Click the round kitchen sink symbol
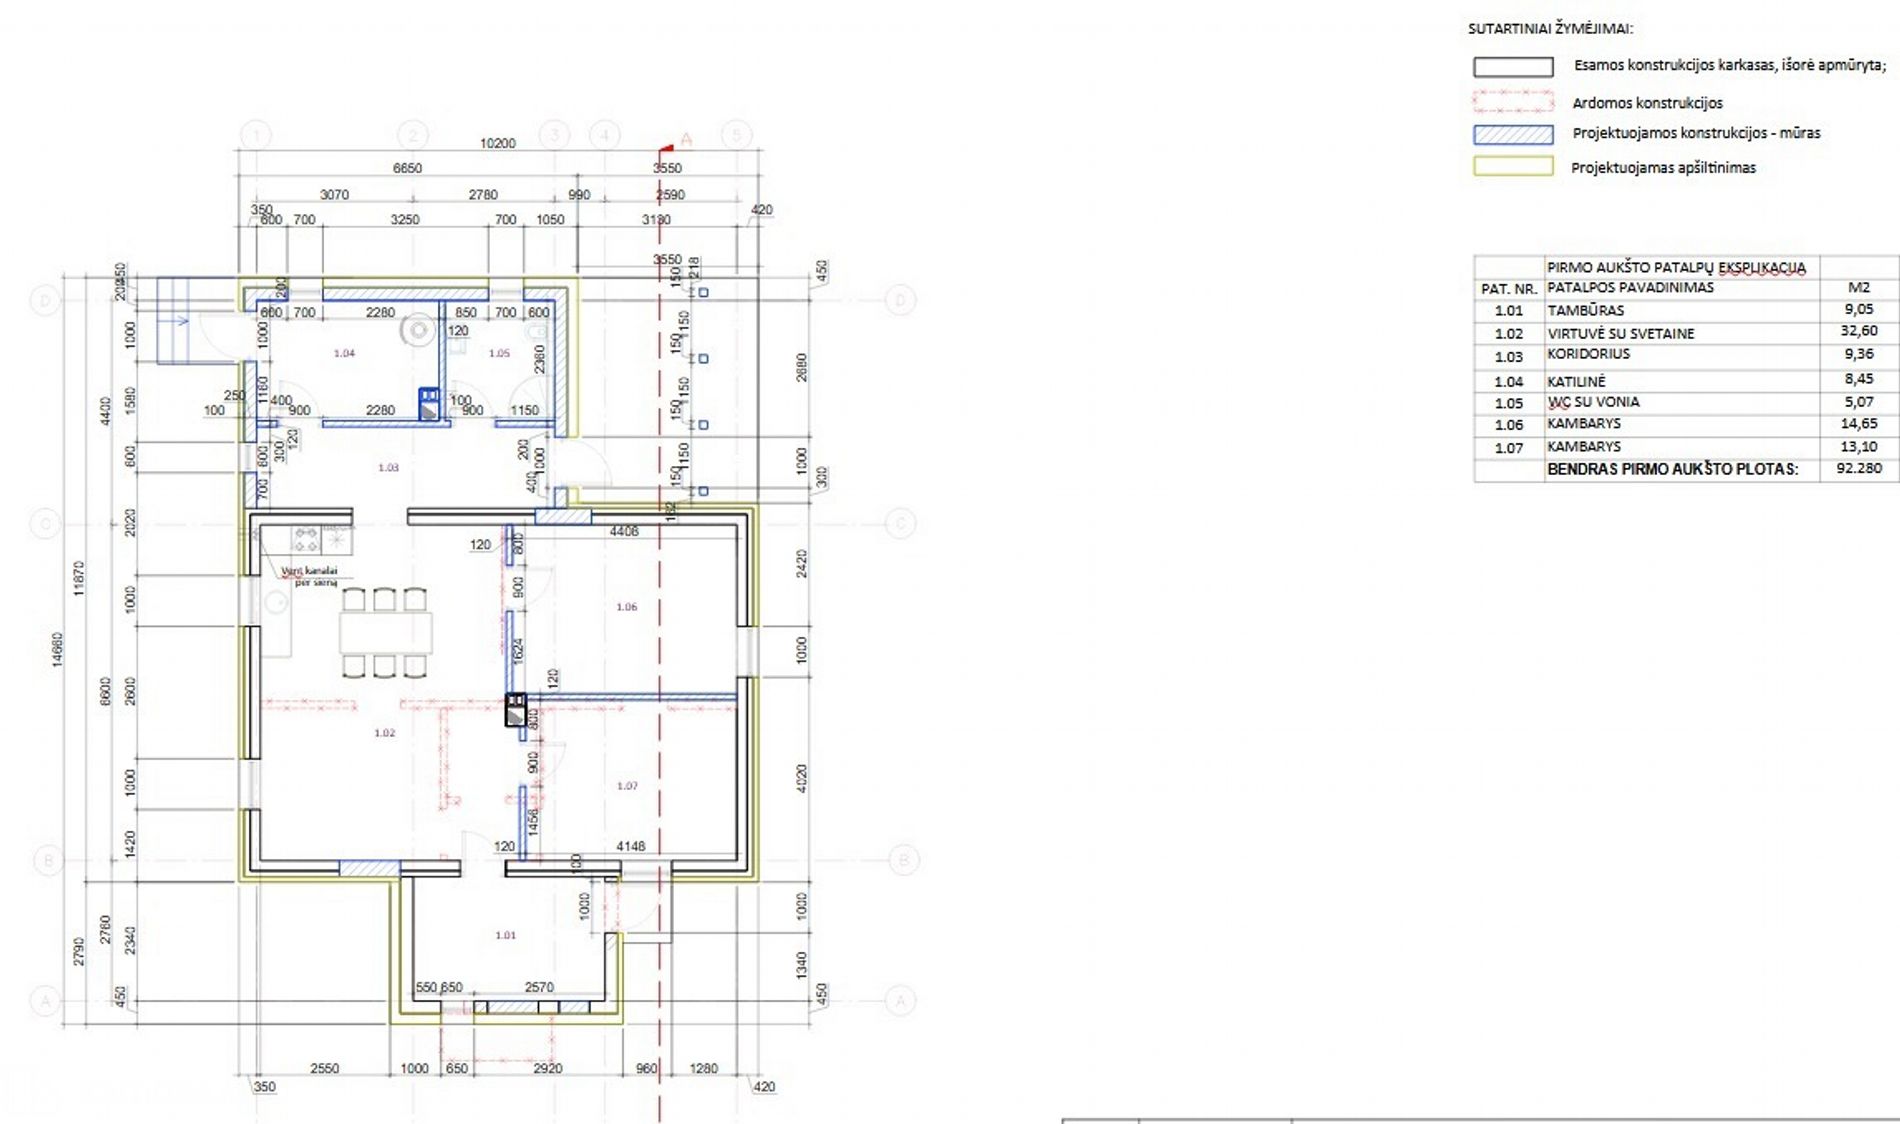The image size is (1900, 1124). click(x=276, y=601)
